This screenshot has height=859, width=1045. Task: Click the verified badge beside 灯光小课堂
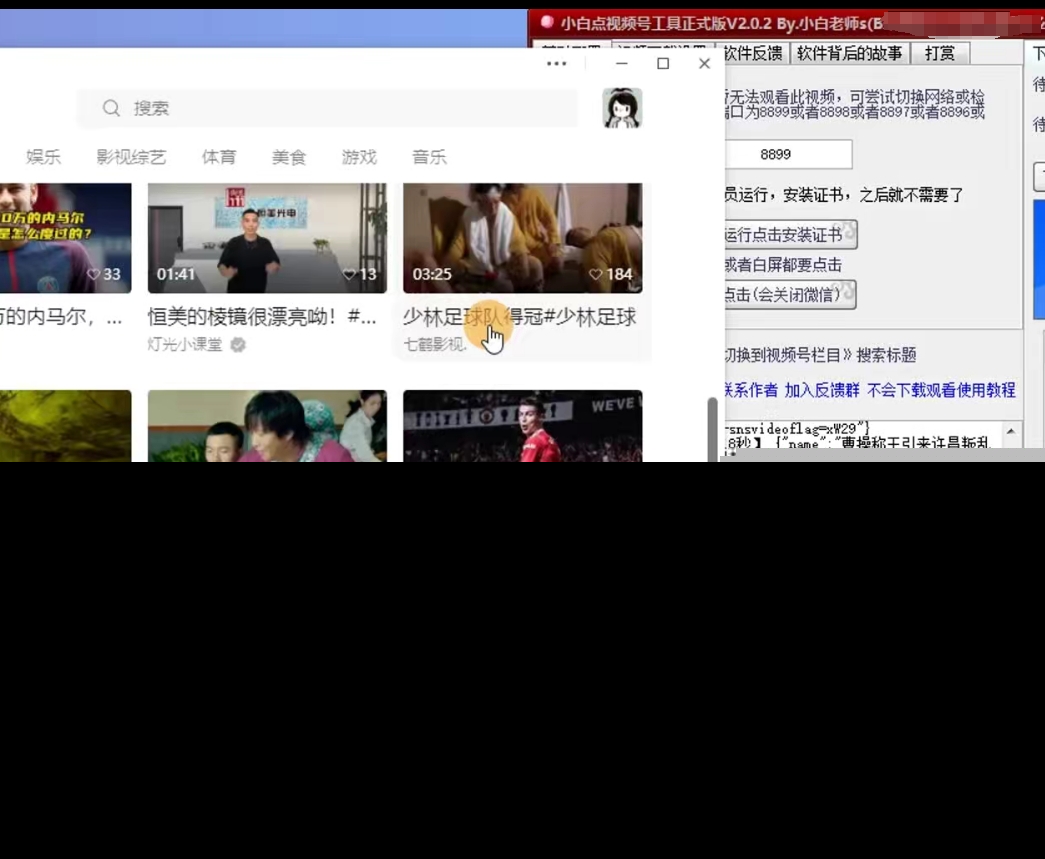coord(238,345)
